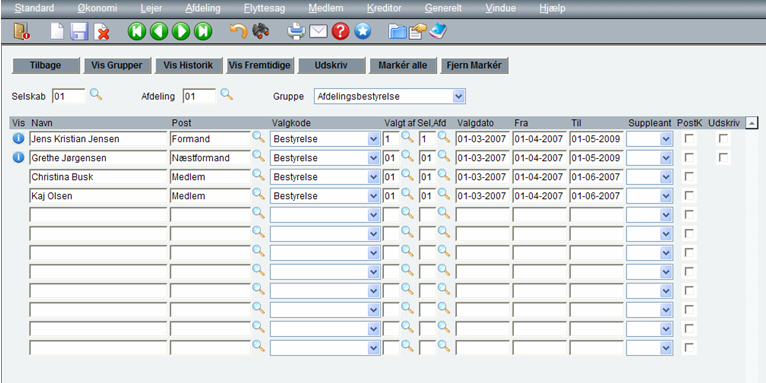The image size is (766, 383).
Task: Look up Post for Formand row
Action: coord(258,137)
